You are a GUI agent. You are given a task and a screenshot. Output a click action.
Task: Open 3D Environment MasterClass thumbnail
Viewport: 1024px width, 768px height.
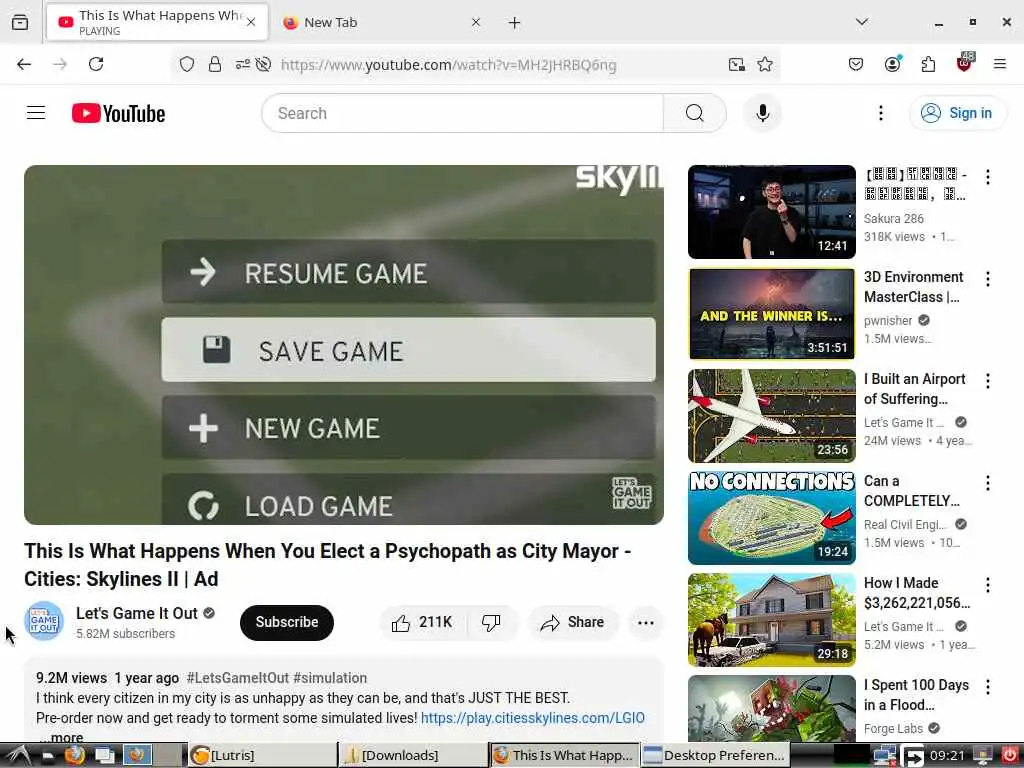click(x=772, y=313)
